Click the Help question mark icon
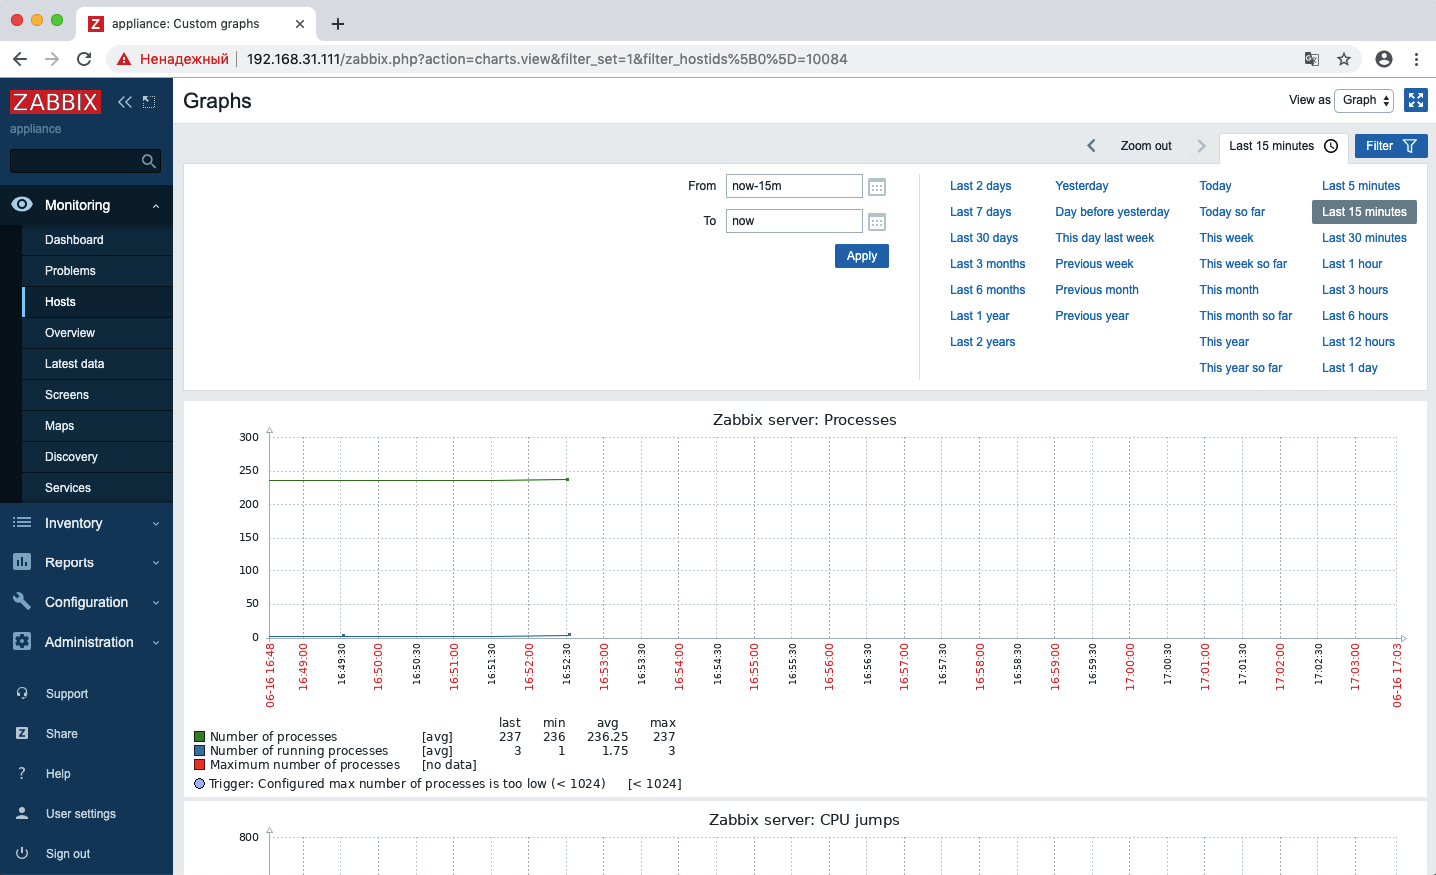 [x=22, y=773]
